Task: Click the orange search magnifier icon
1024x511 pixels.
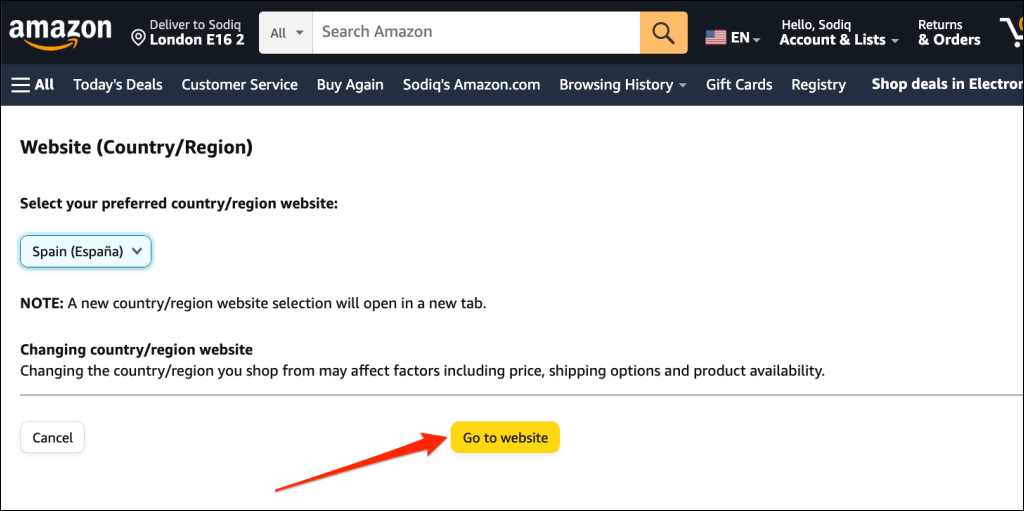Action: point(663,33)
